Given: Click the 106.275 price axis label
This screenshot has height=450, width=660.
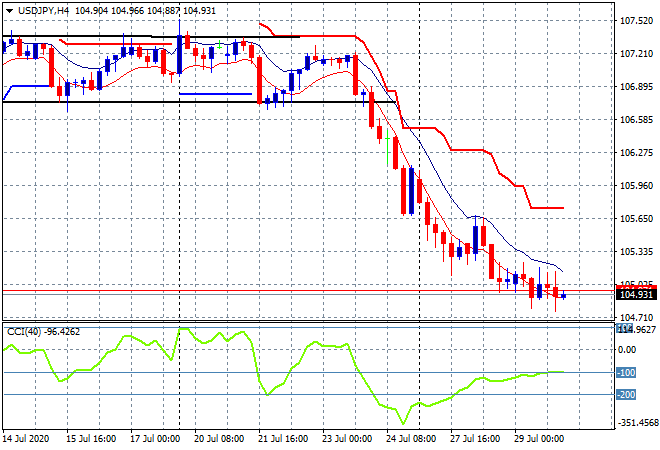Looking at the screenshot, I should click(x=636, y=153).
